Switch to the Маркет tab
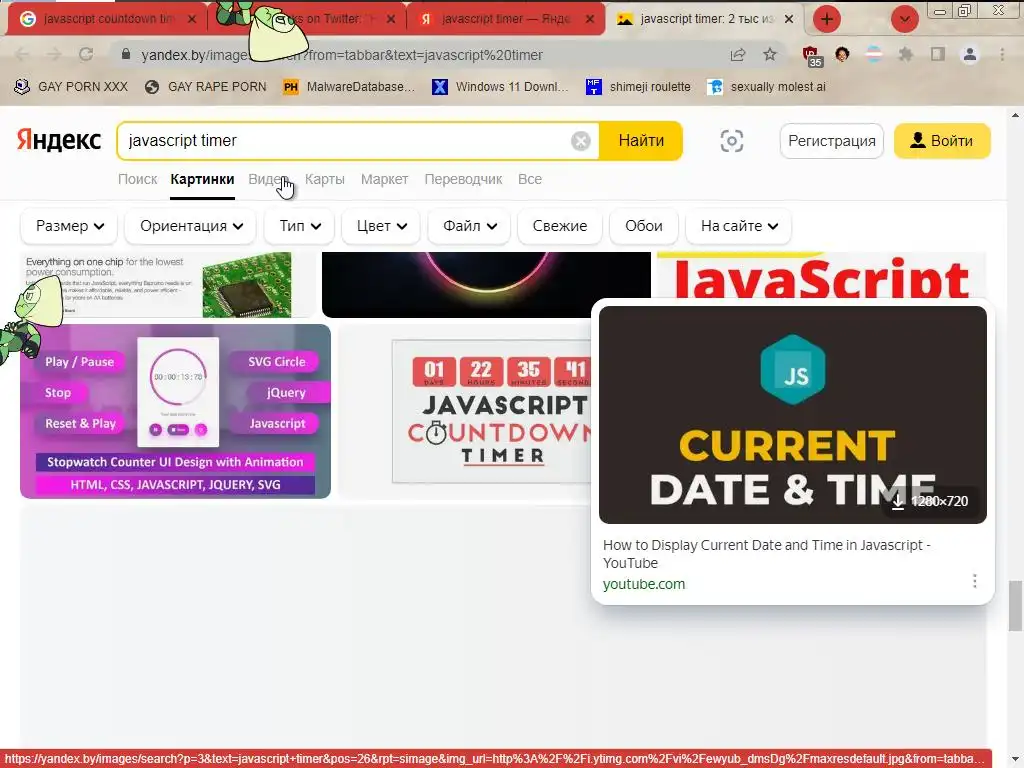This screenshot has width=1024, height=768. click(x=385, y=180)
